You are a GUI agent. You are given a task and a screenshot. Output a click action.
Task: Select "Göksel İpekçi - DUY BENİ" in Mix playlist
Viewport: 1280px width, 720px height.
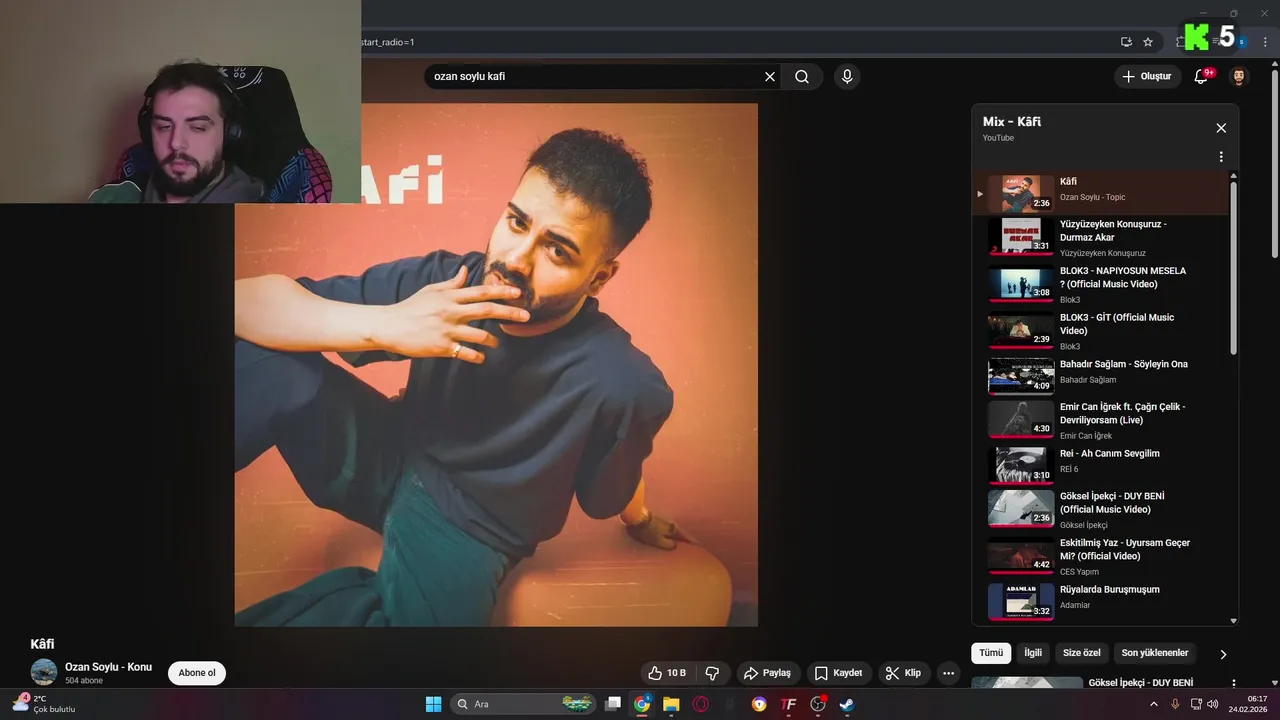point(1100,510)
